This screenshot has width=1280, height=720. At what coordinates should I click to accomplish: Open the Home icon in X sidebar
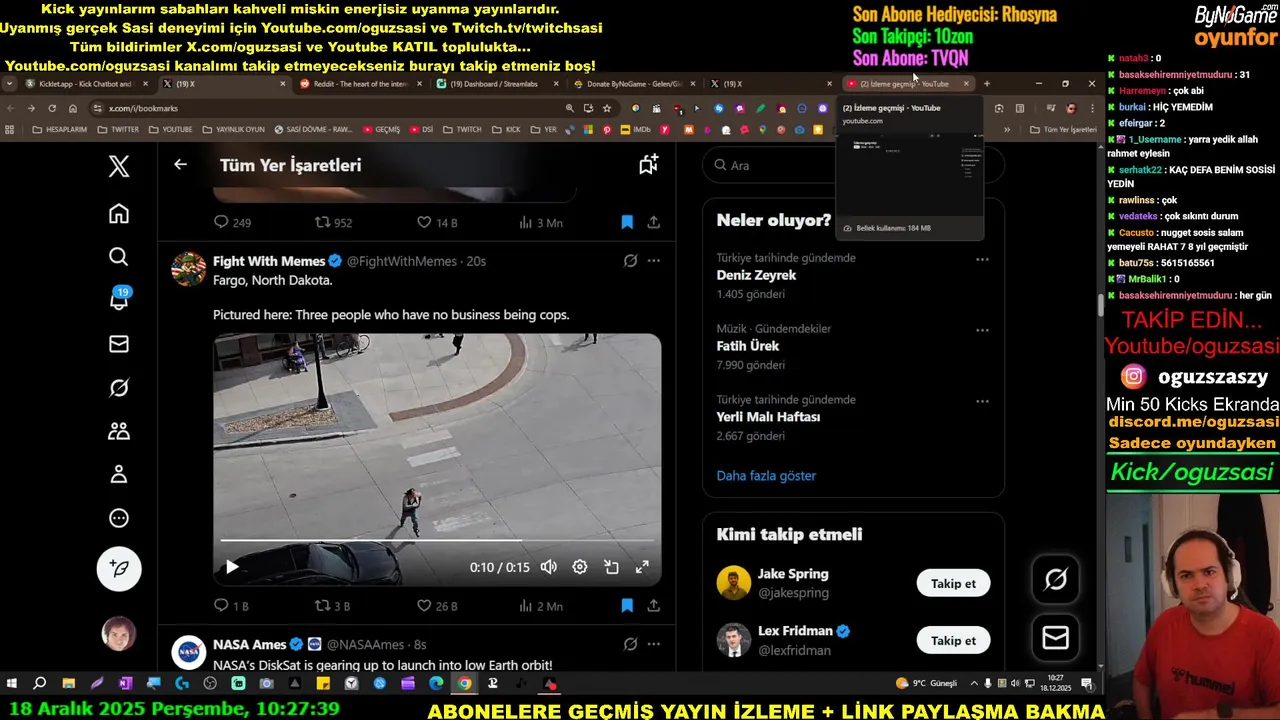pyautogui.click(x=119, y=214)
